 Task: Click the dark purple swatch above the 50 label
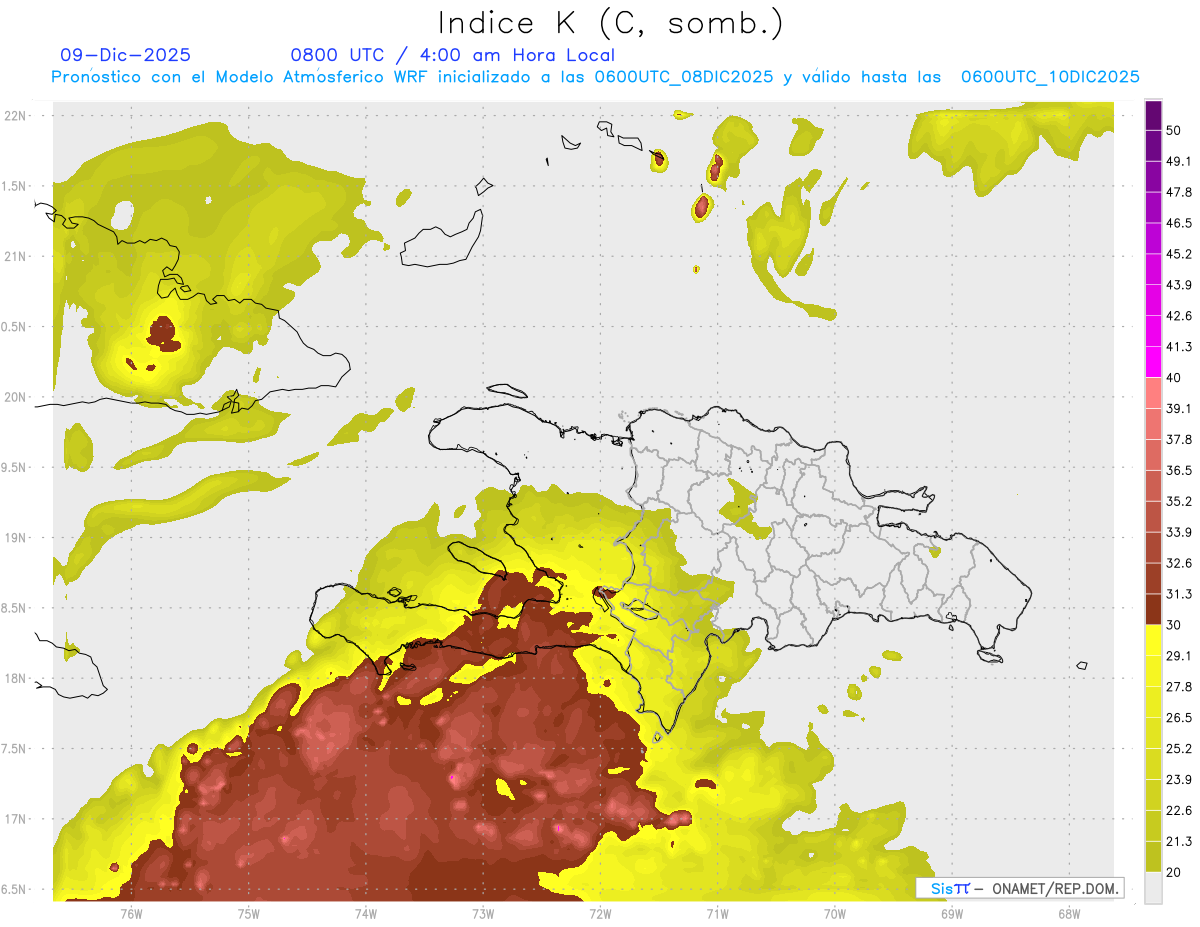[1154, 115]
